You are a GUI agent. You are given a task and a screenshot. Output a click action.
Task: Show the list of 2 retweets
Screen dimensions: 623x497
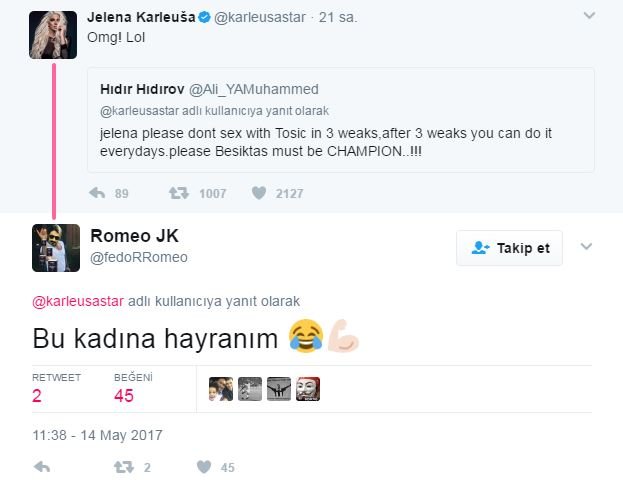pos(56,389)
